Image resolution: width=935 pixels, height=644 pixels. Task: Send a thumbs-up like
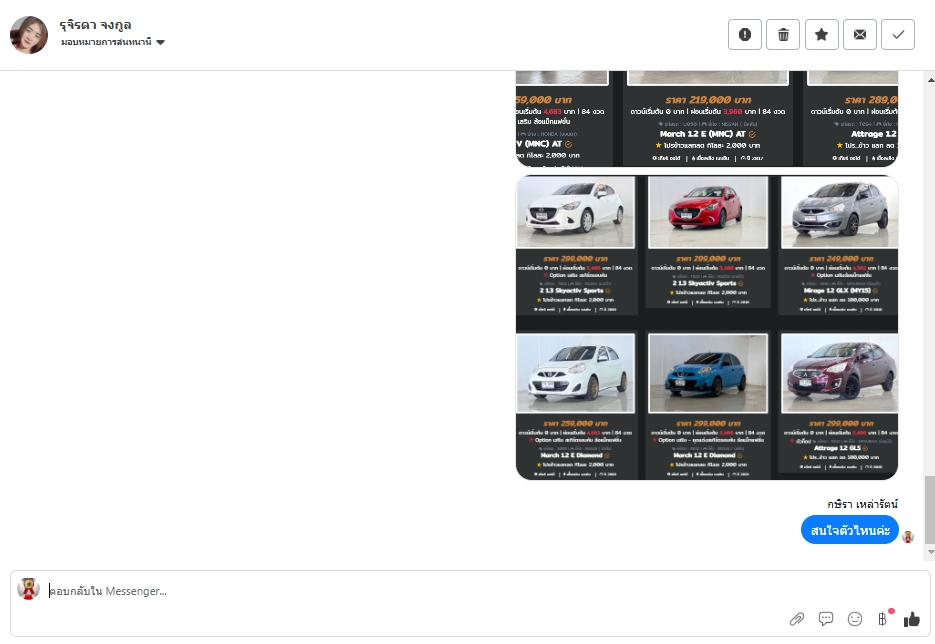coord(911,619)
